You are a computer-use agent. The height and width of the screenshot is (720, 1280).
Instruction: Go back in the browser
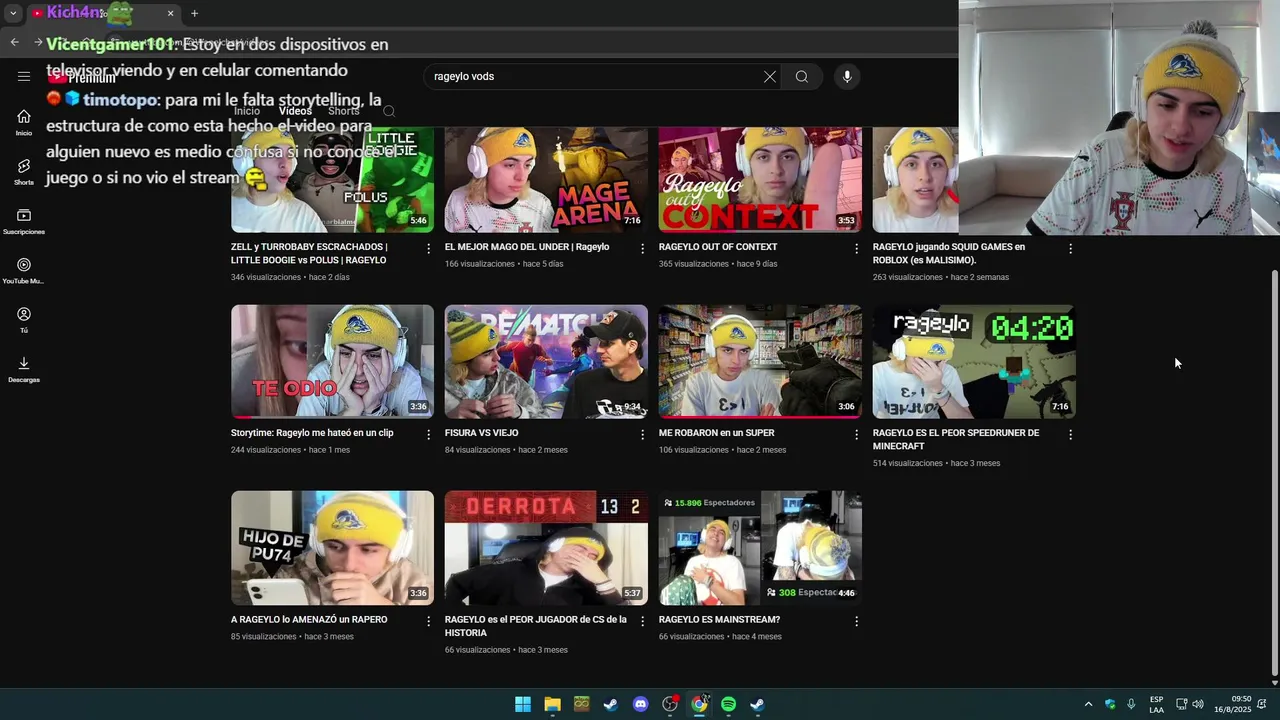pyautogui.click(x=14, y=42)
